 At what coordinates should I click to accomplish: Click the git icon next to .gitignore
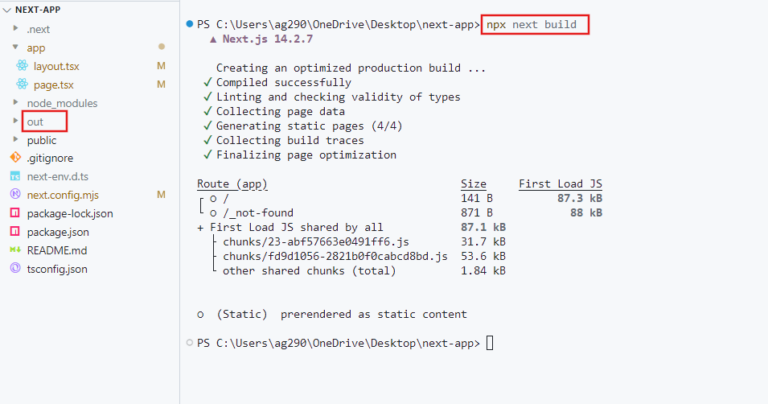click(15, 158)
